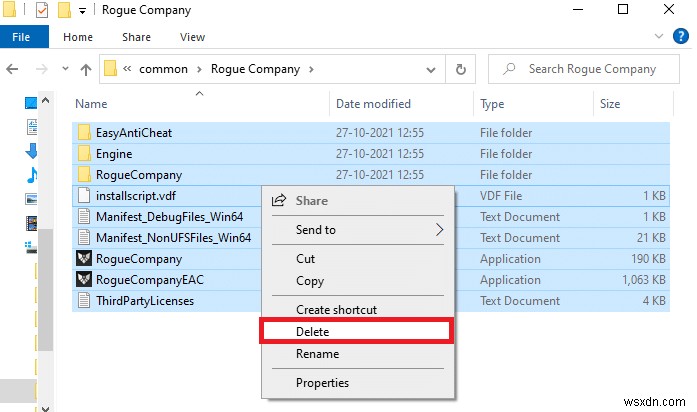Choose Delete from the context menu
The image size is (697, 412).
pyautogui.click(x=313, y=331)
